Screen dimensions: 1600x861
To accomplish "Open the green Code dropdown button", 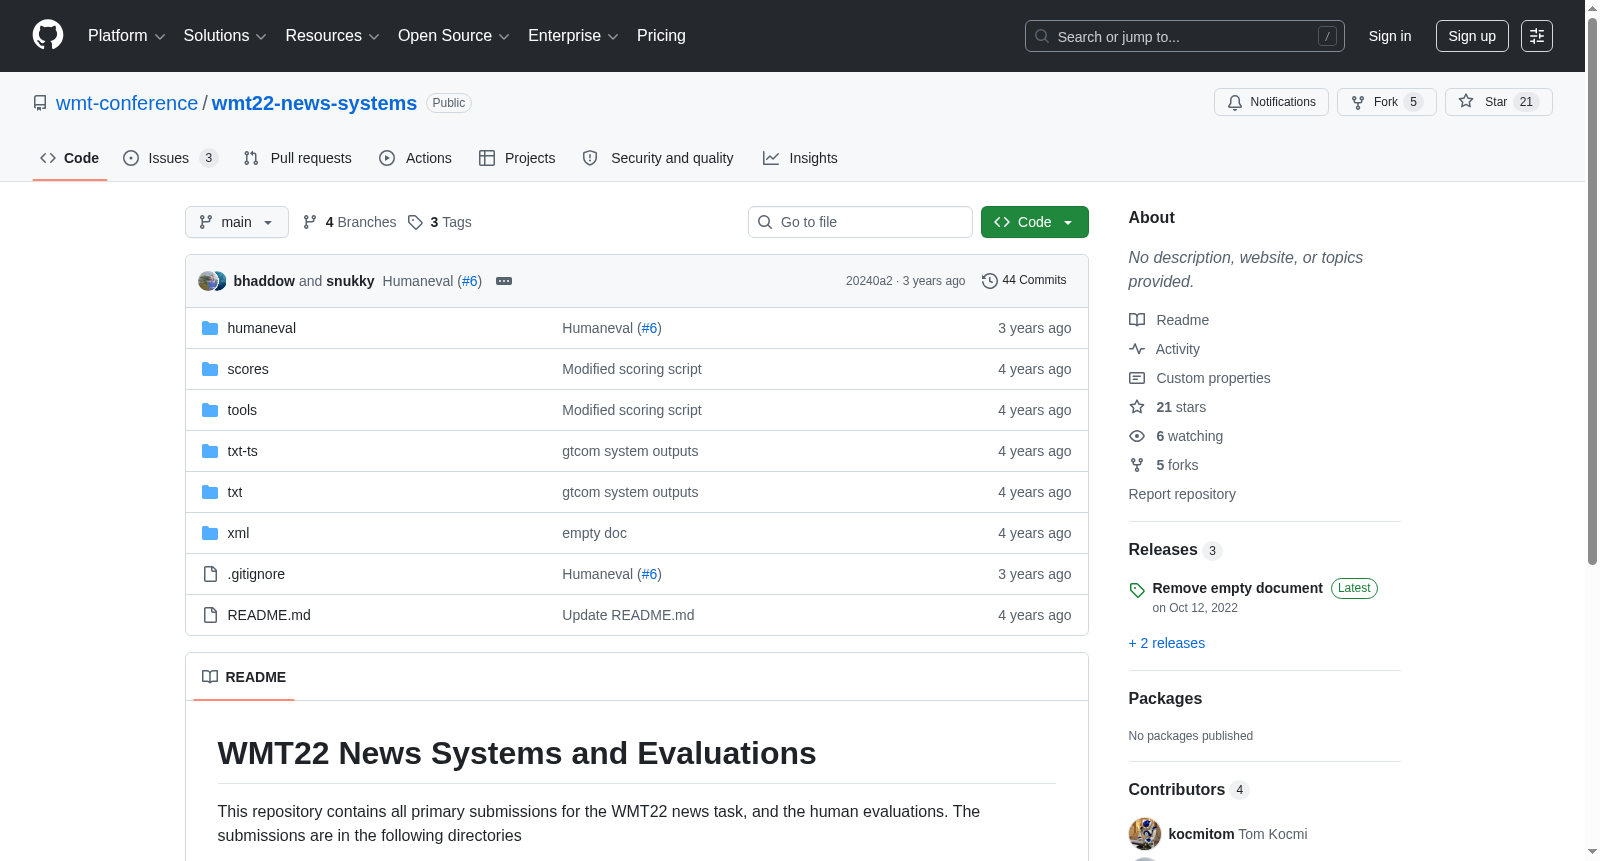I will pyautogui.click(x=1035, y=222).
